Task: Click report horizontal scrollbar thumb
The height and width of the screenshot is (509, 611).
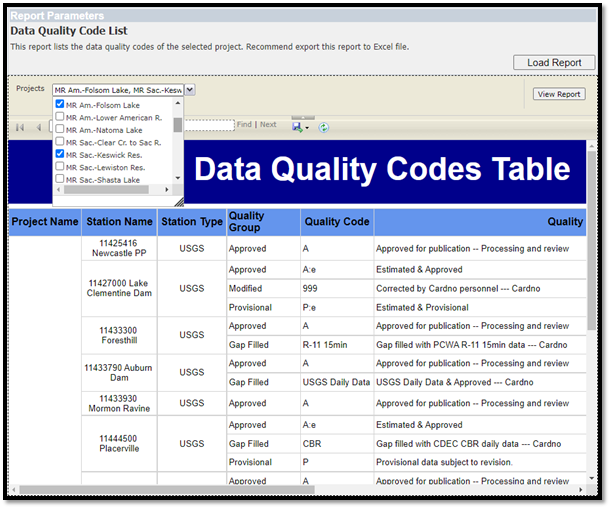Action: 167,490
